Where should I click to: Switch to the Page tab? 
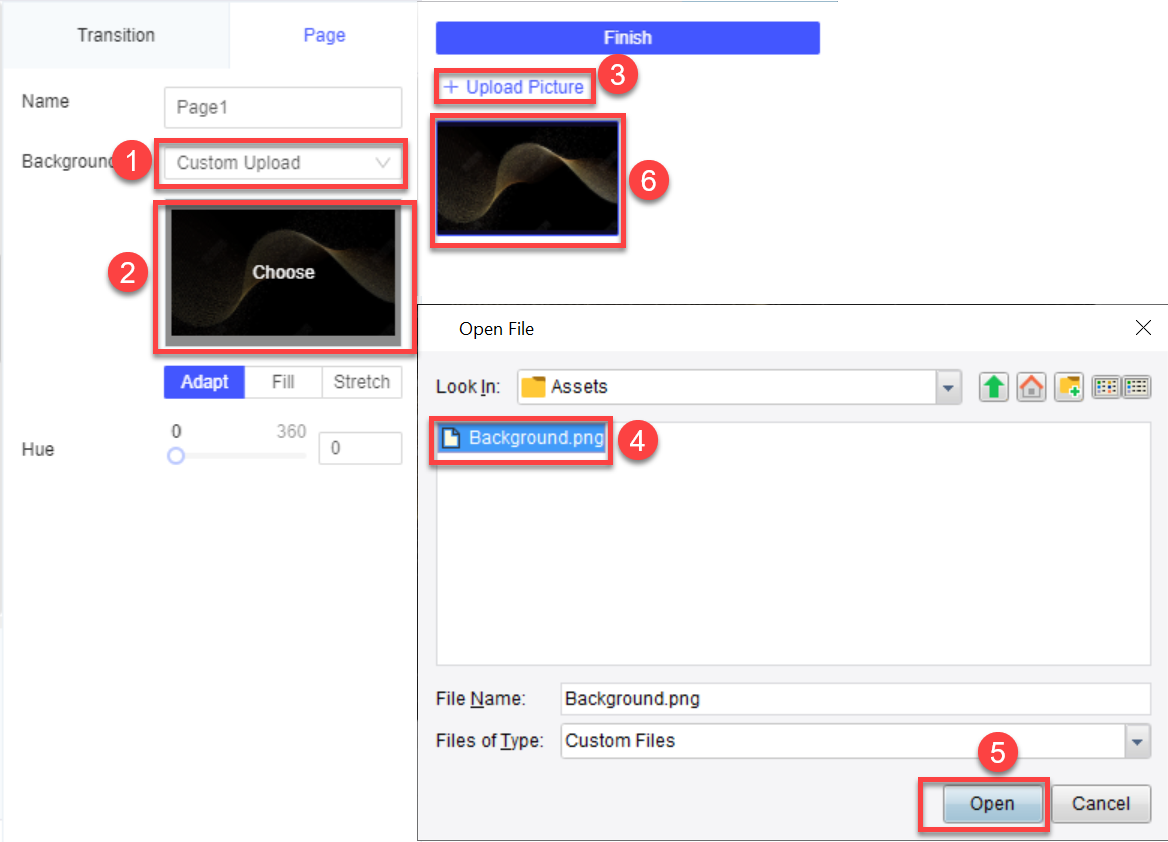coord(324,35)
